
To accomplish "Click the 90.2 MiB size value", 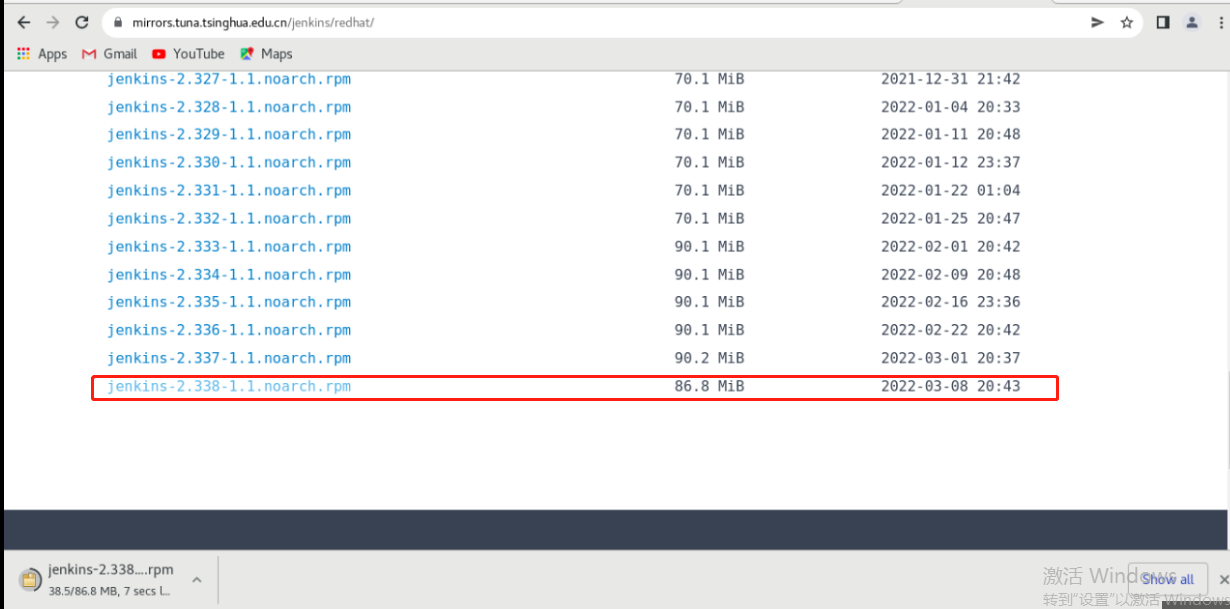I will point(709,358).
